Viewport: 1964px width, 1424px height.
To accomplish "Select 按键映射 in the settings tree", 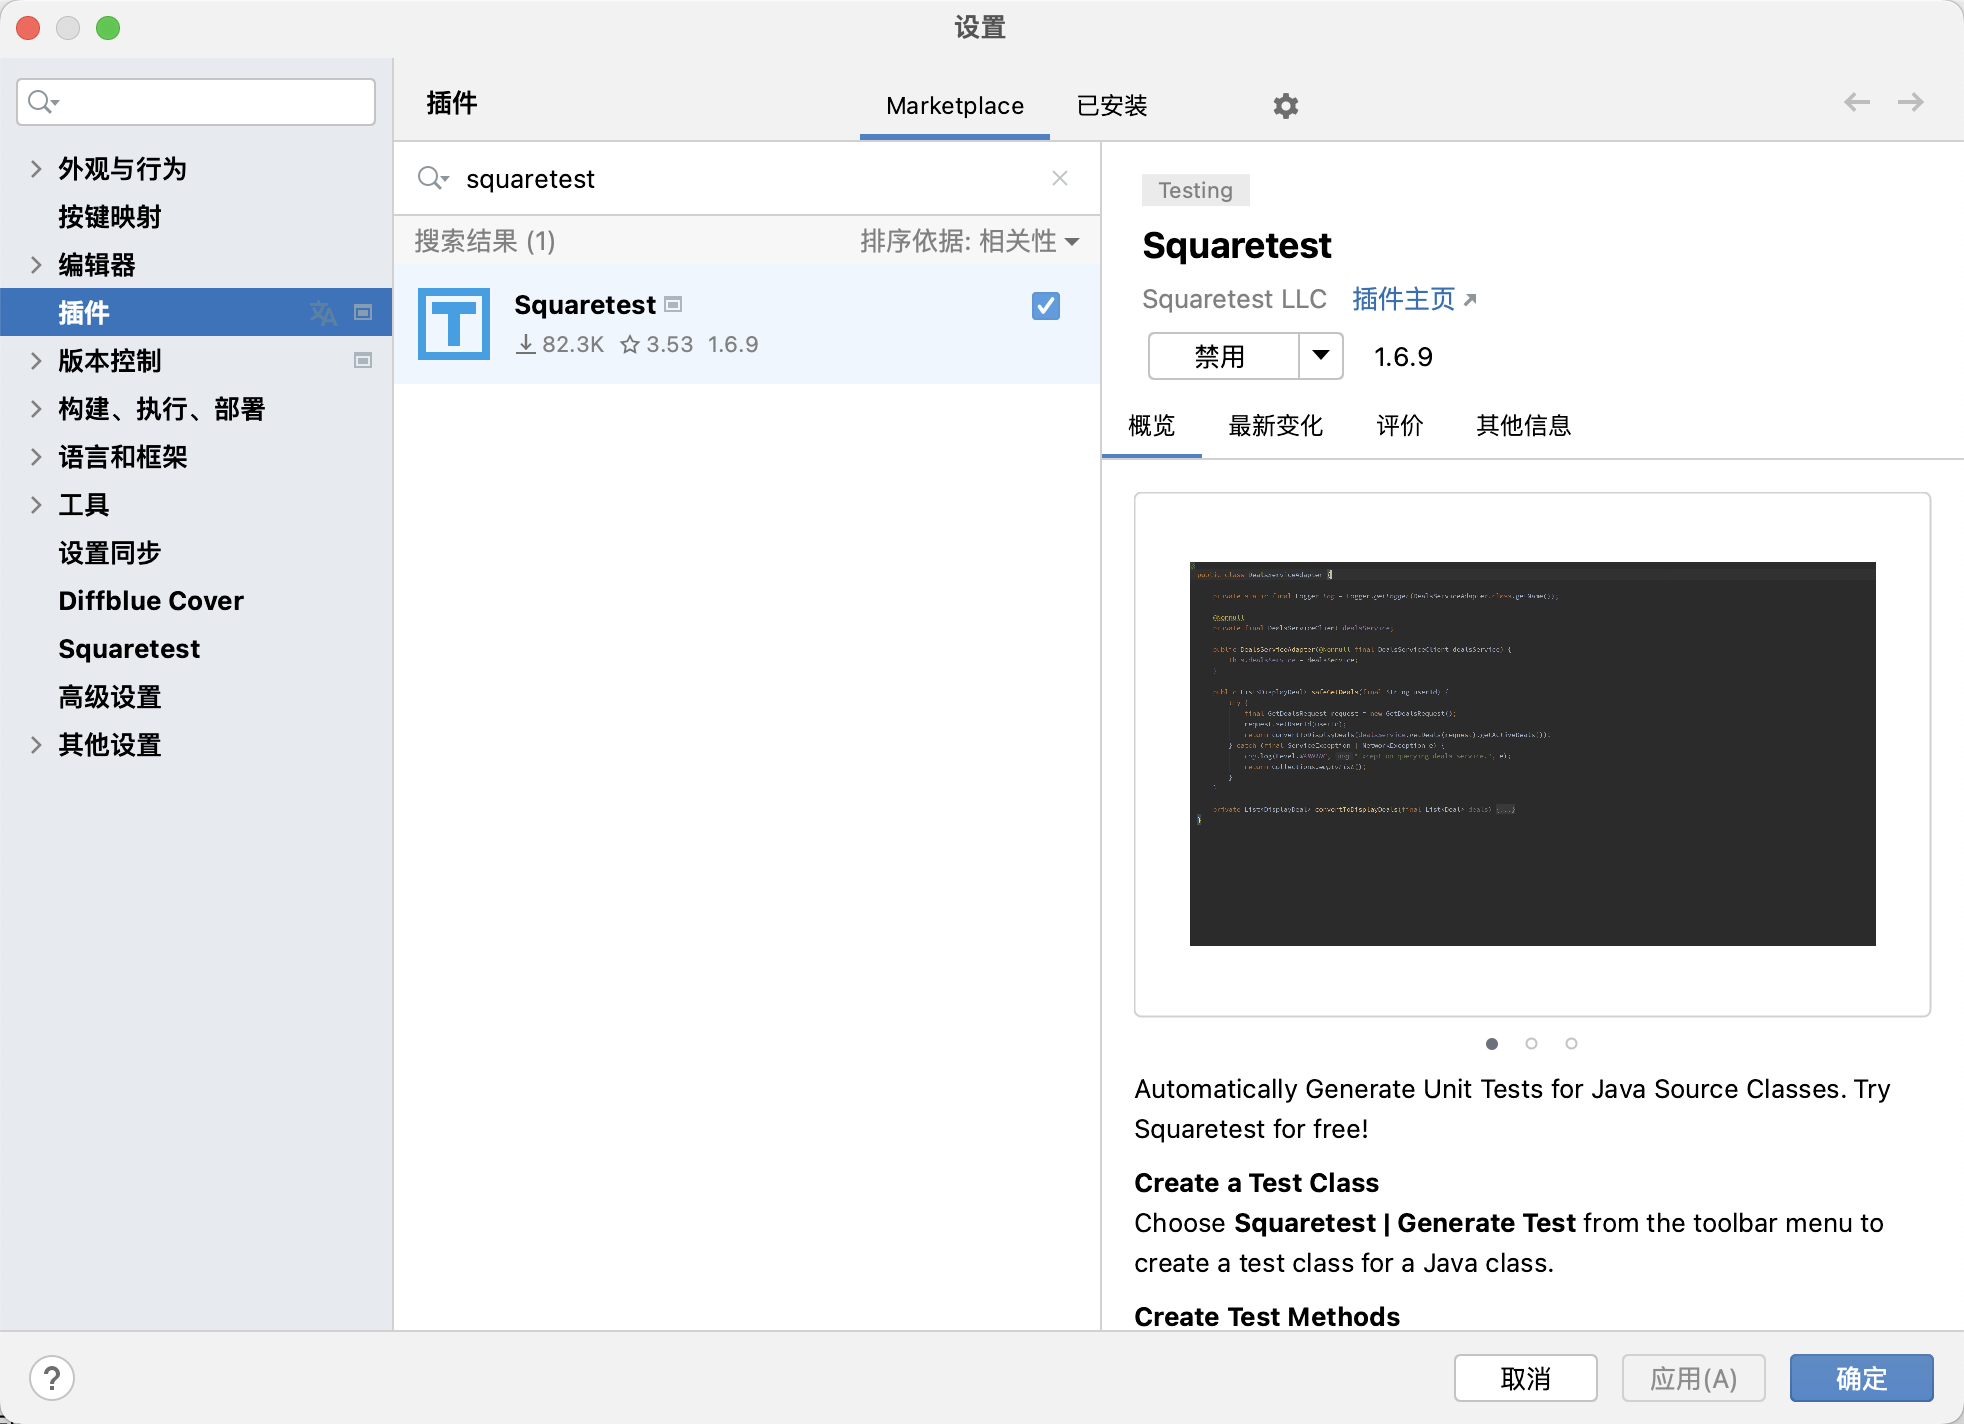I will 196,216.
